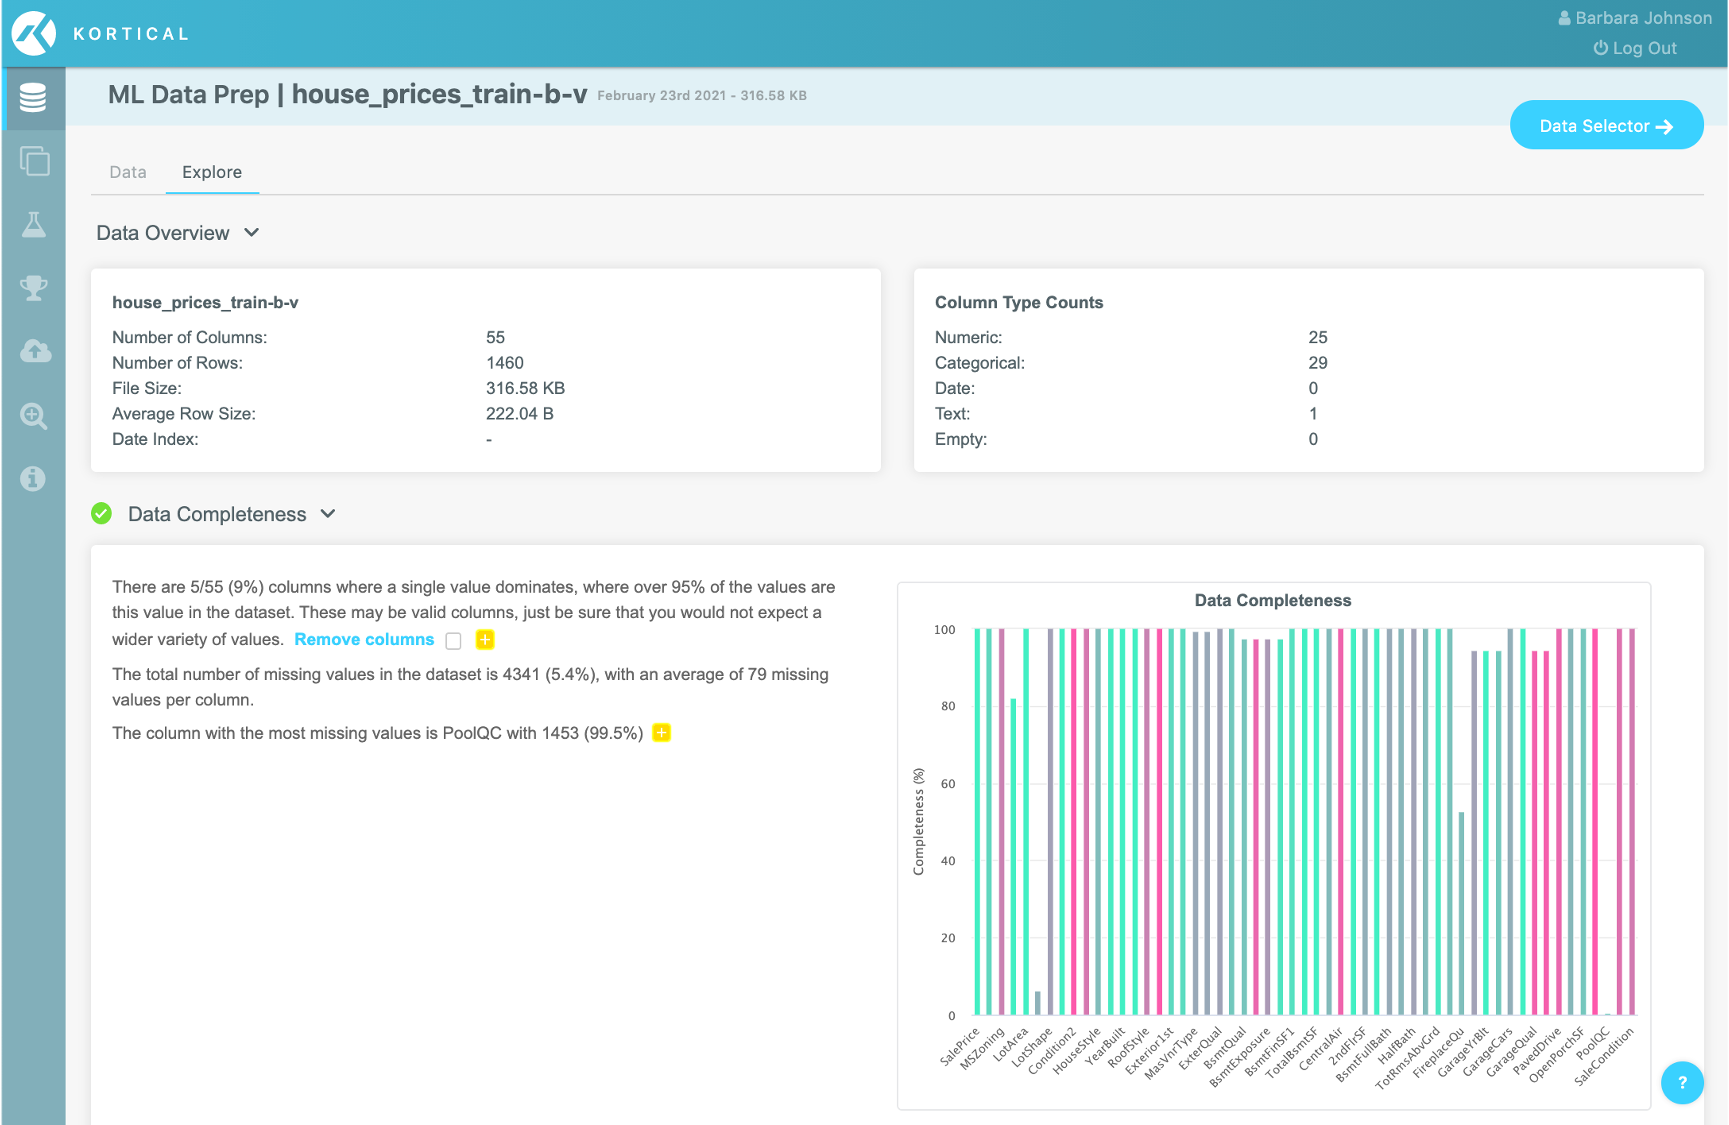The width and height of the screenshot is (1729, 1125).
Task: Click the FireplaceQu bar in completeness chart
Action: pos(1462,913)
